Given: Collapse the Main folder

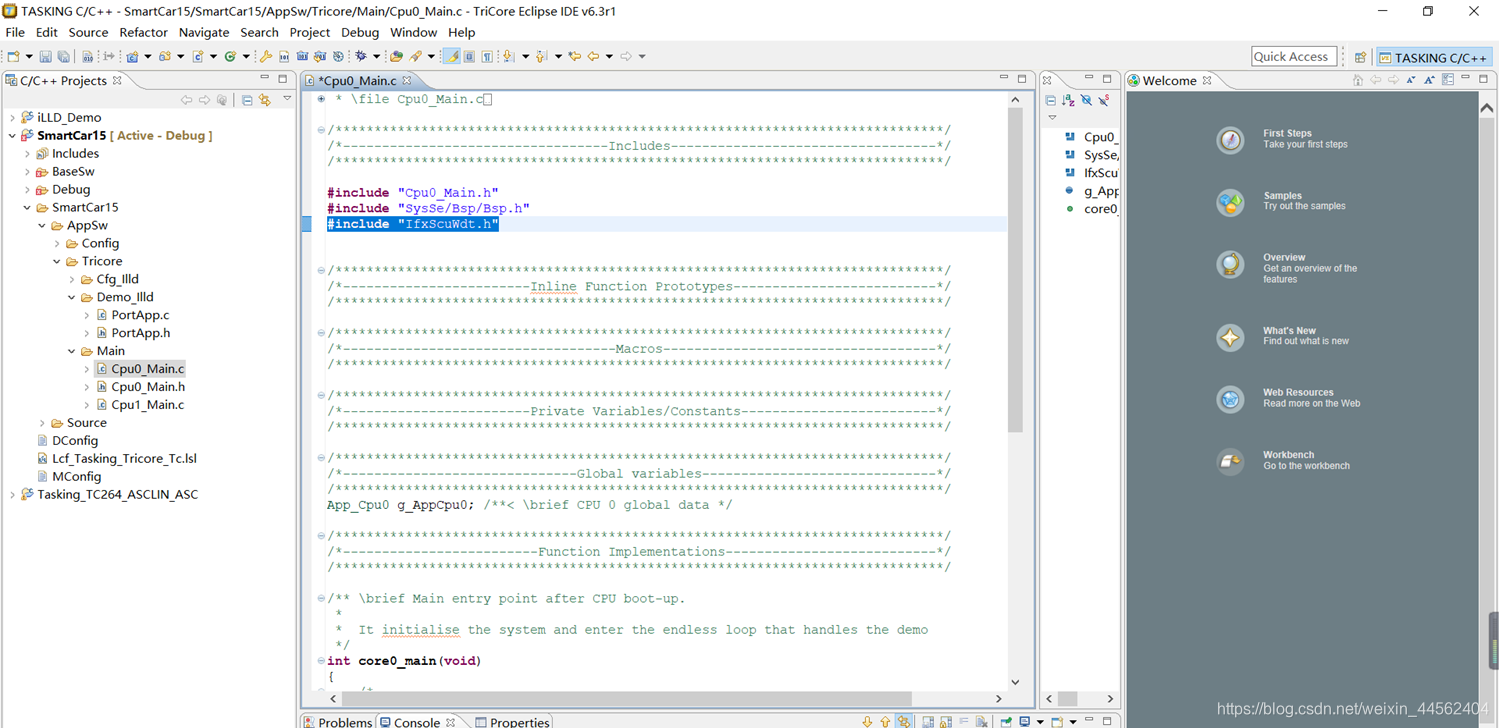Looking at the screenshot, I should (x=72, y=351).
